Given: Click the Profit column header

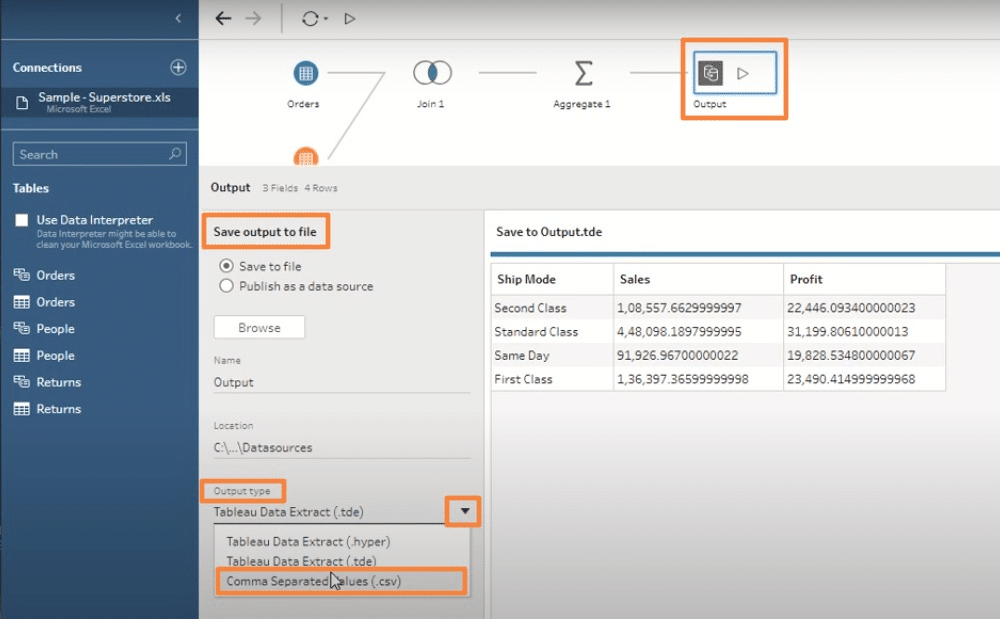Looking at the screenshot, I should pyautogui.click(x=864, y=279).
